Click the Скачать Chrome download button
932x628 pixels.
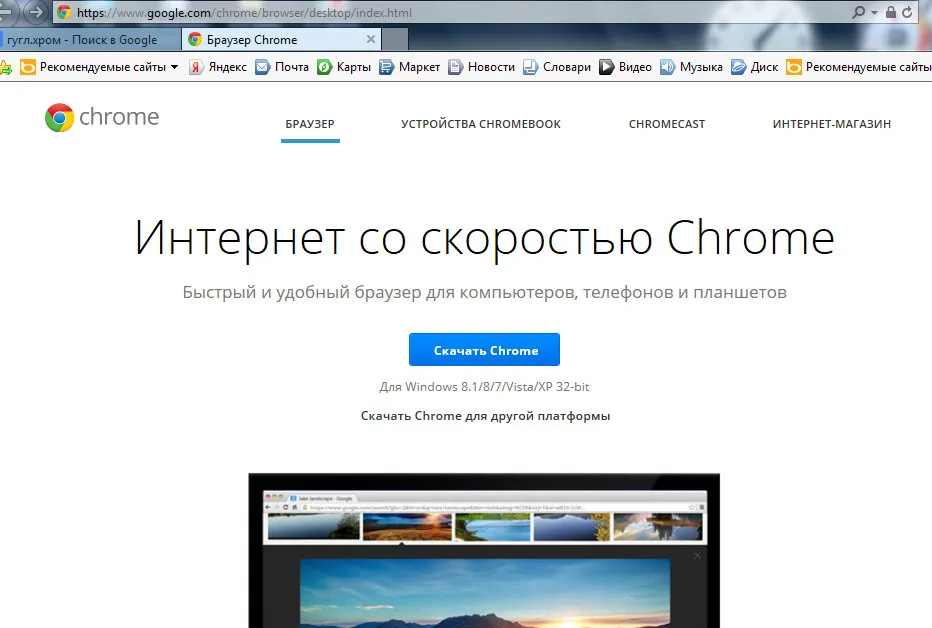point(484,350)
